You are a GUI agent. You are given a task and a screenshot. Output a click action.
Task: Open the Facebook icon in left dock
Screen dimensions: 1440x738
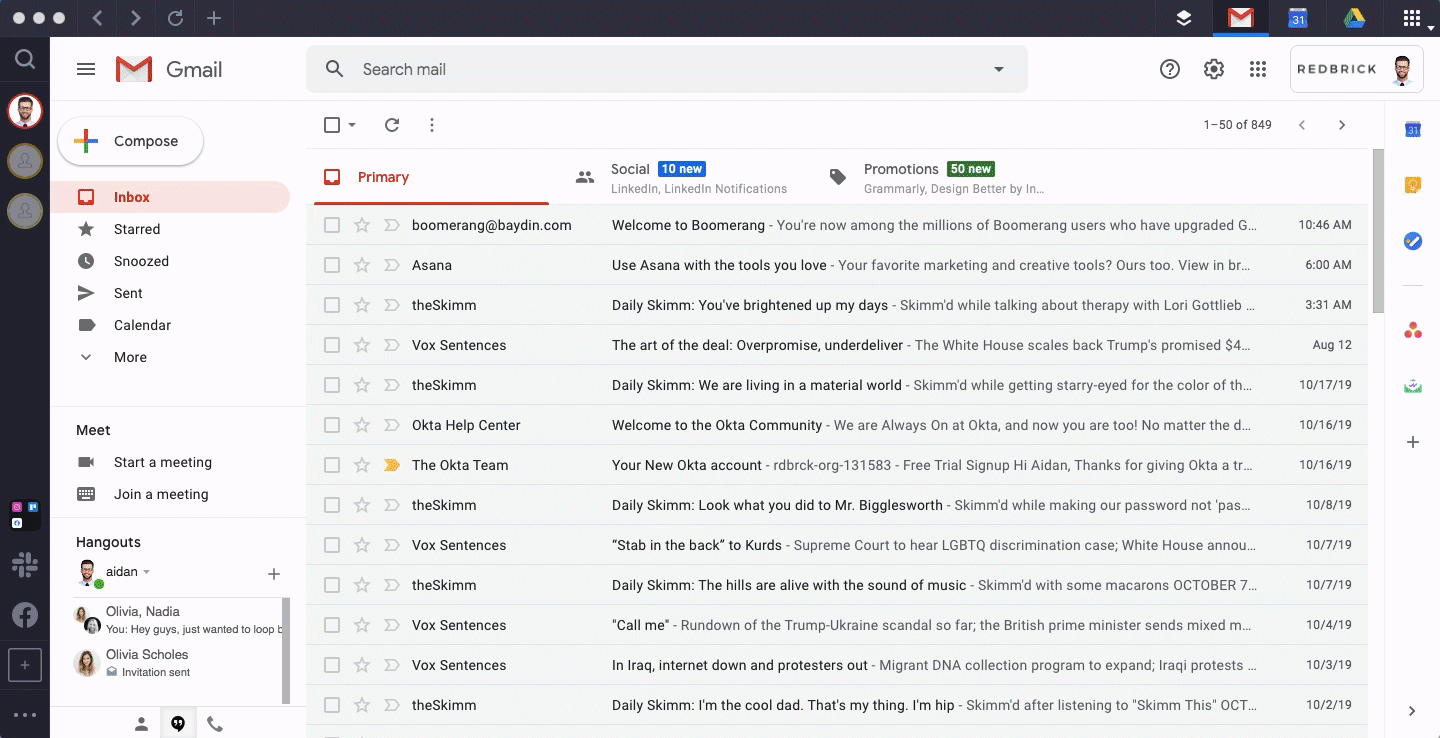[x=25, y=615]
